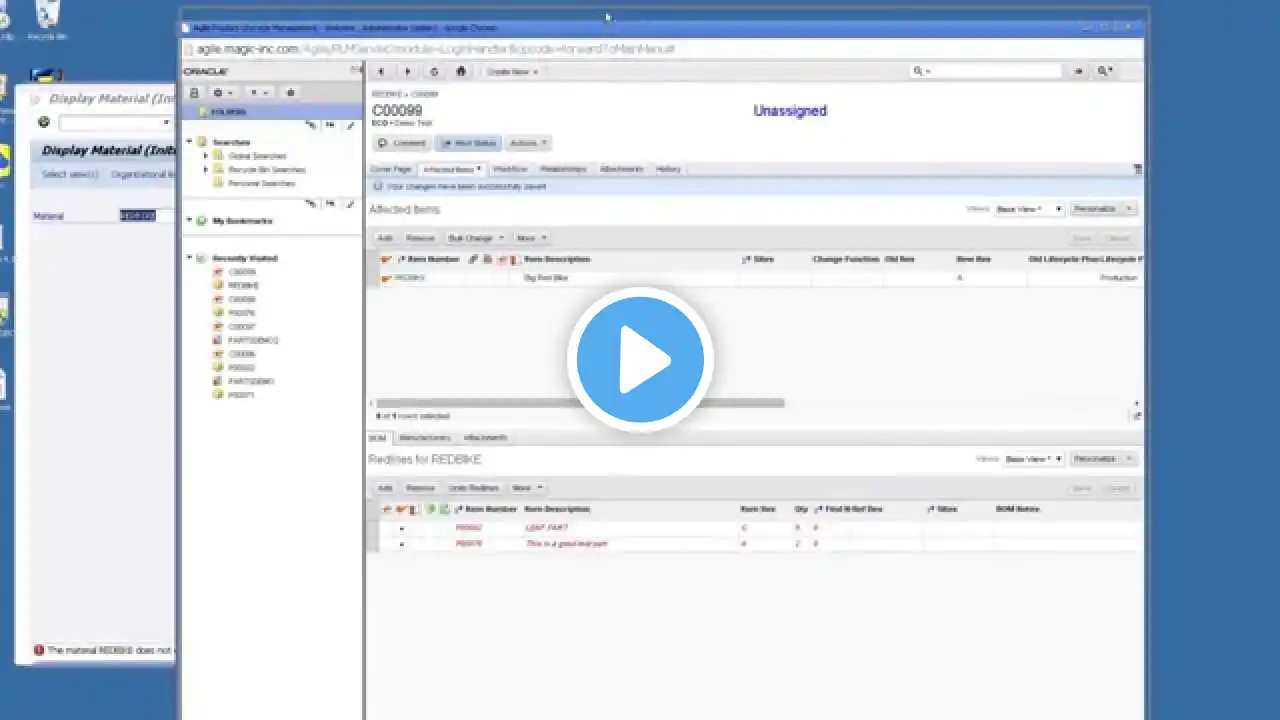Open advanced search magnifier icon
1280x720 pixels.
(1105, 72)
